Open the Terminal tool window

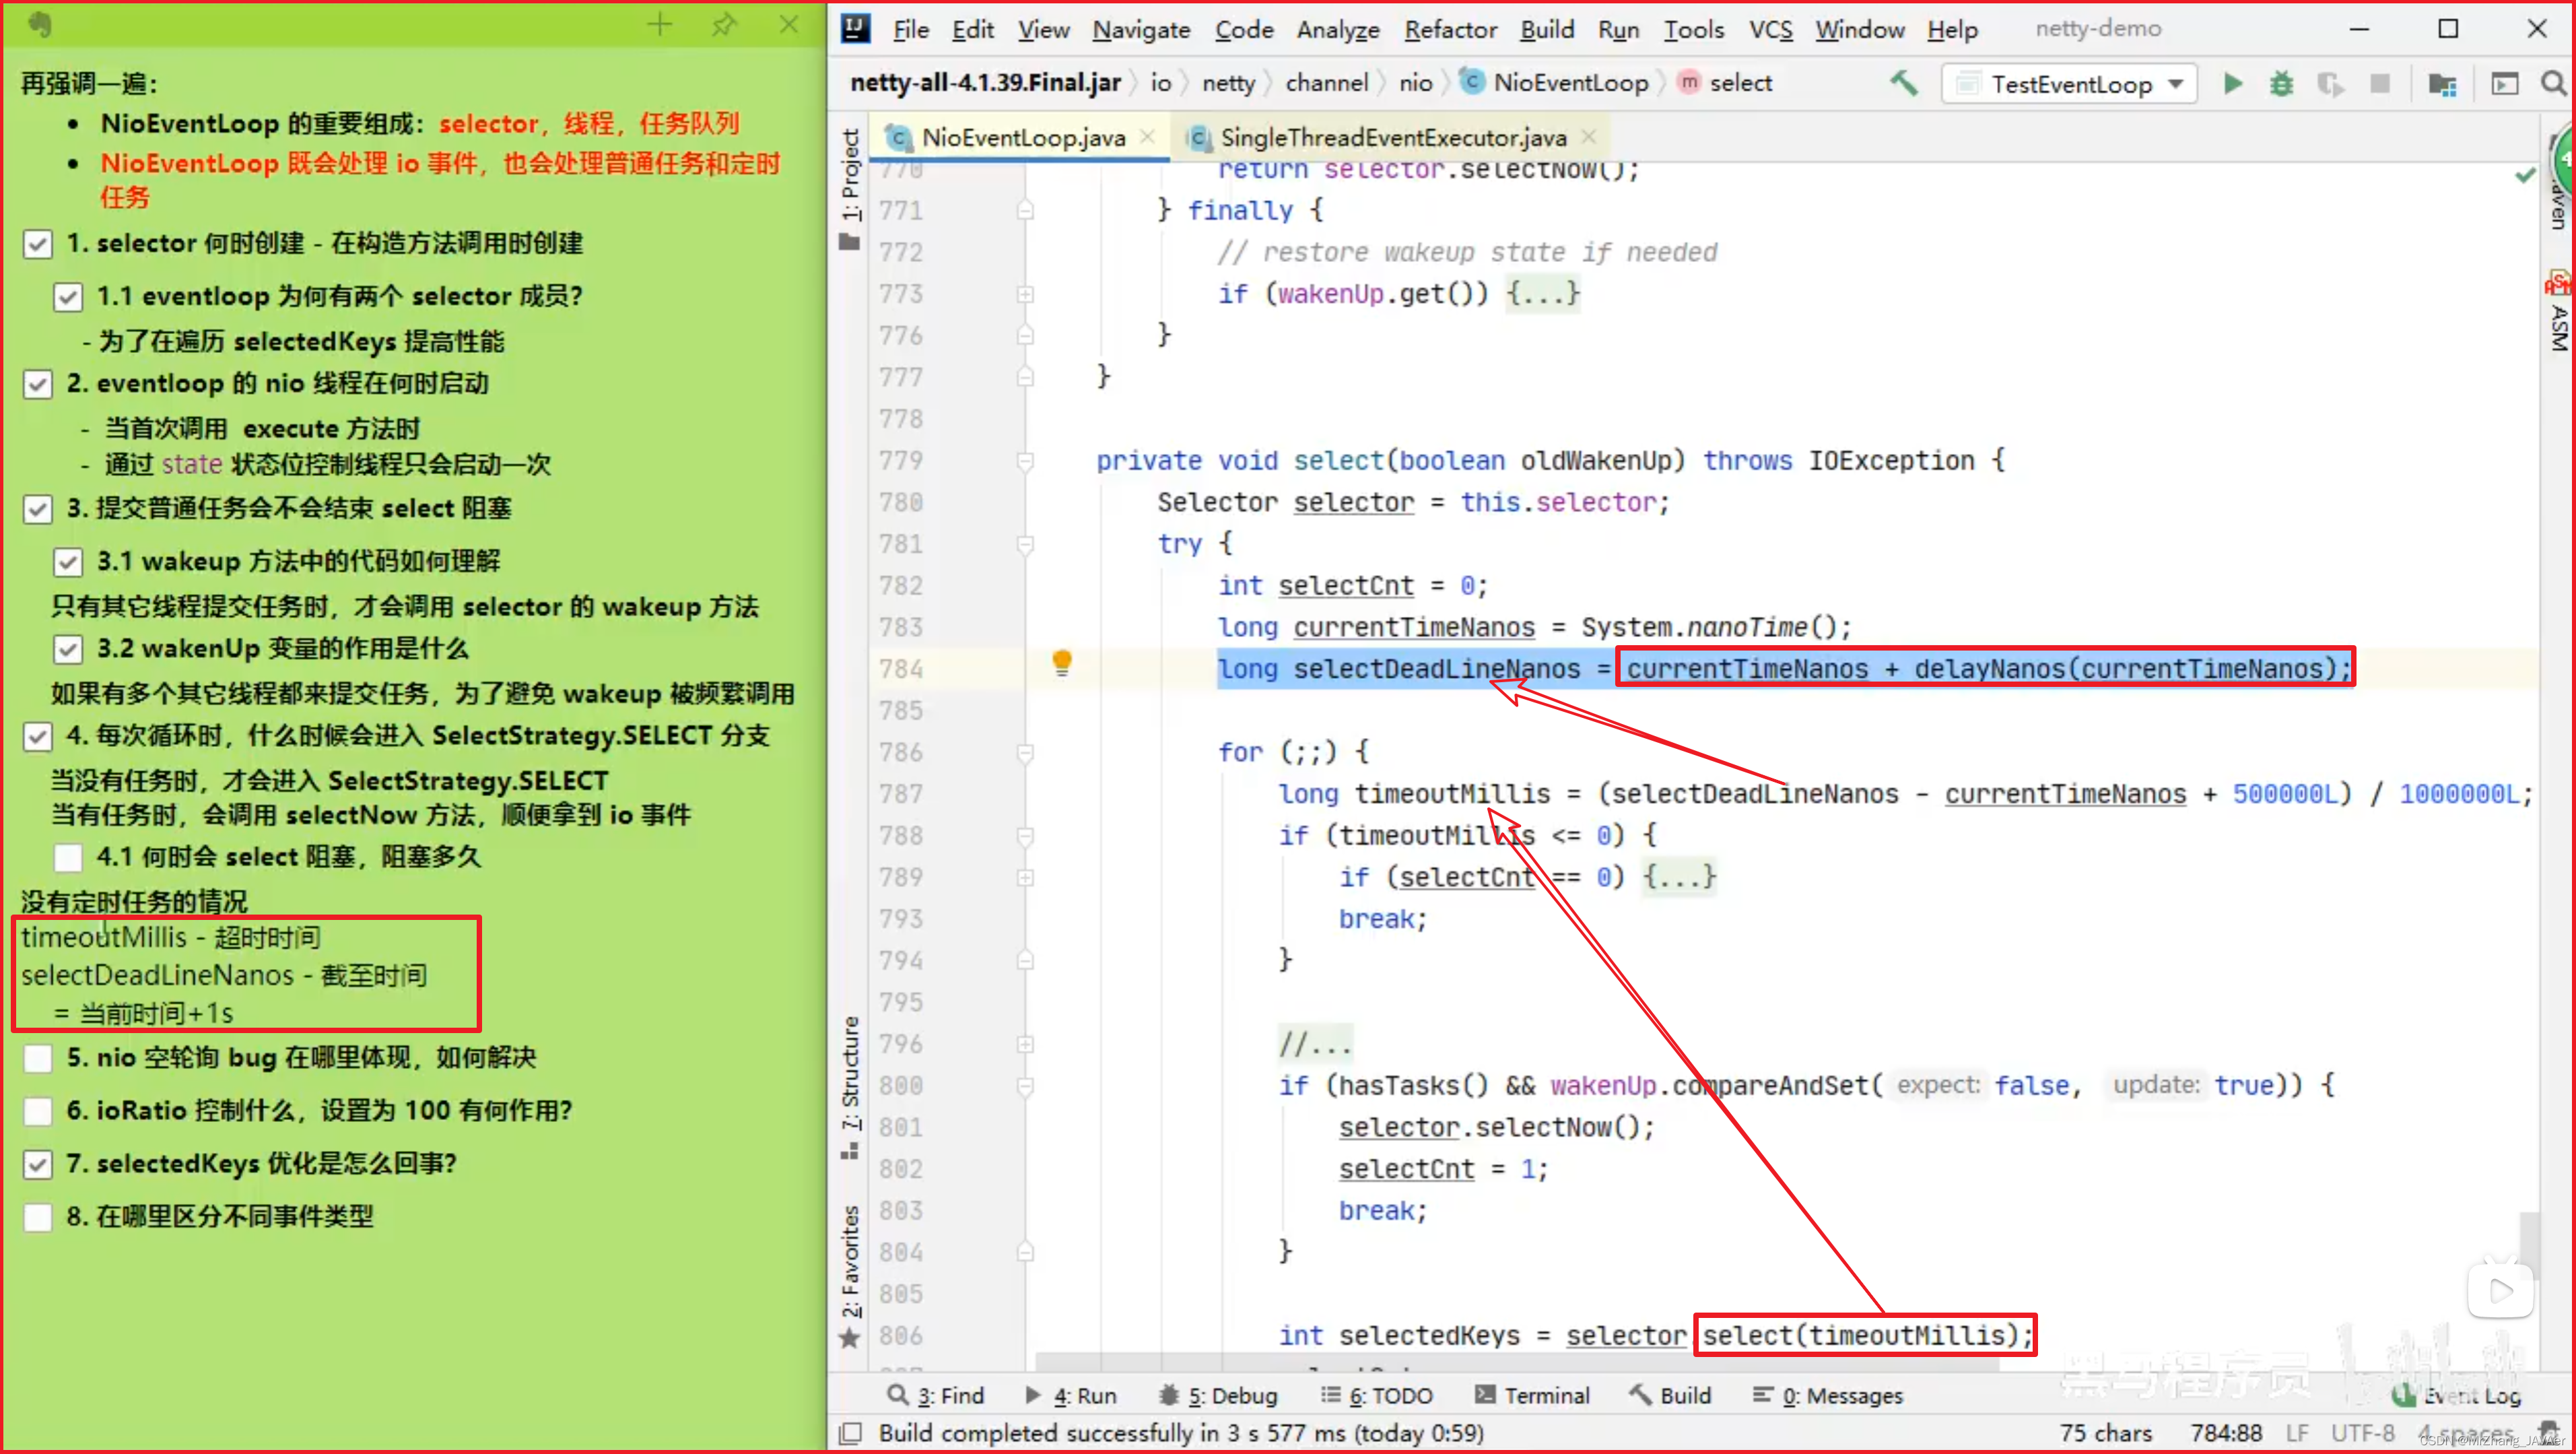1532,1395
